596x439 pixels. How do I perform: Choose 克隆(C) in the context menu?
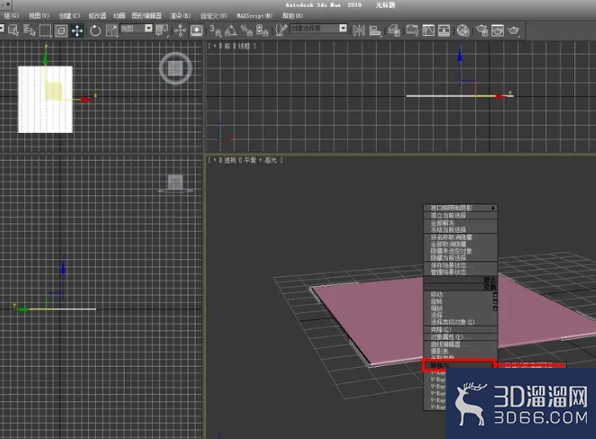coord(460,330)
